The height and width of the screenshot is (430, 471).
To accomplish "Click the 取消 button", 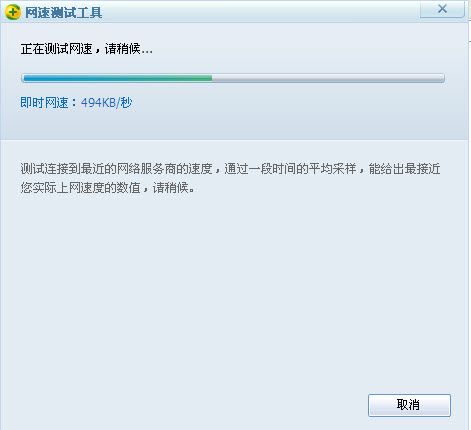I will coord(409,405).
